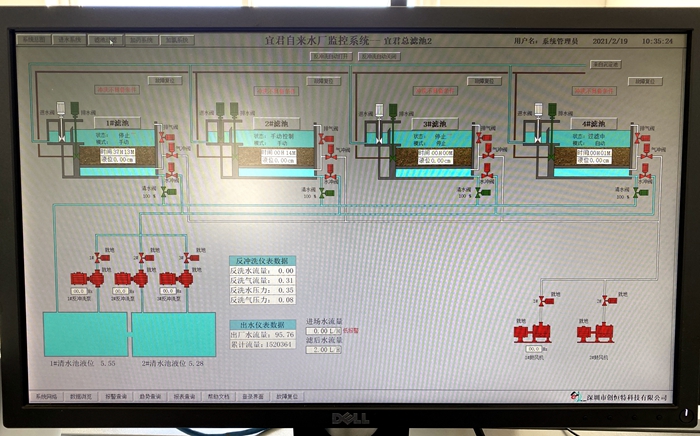Click filter 3# red 水冲阀 valve
Image resolution: width=700 pixels, height=436 pixels.
(487, 171)
